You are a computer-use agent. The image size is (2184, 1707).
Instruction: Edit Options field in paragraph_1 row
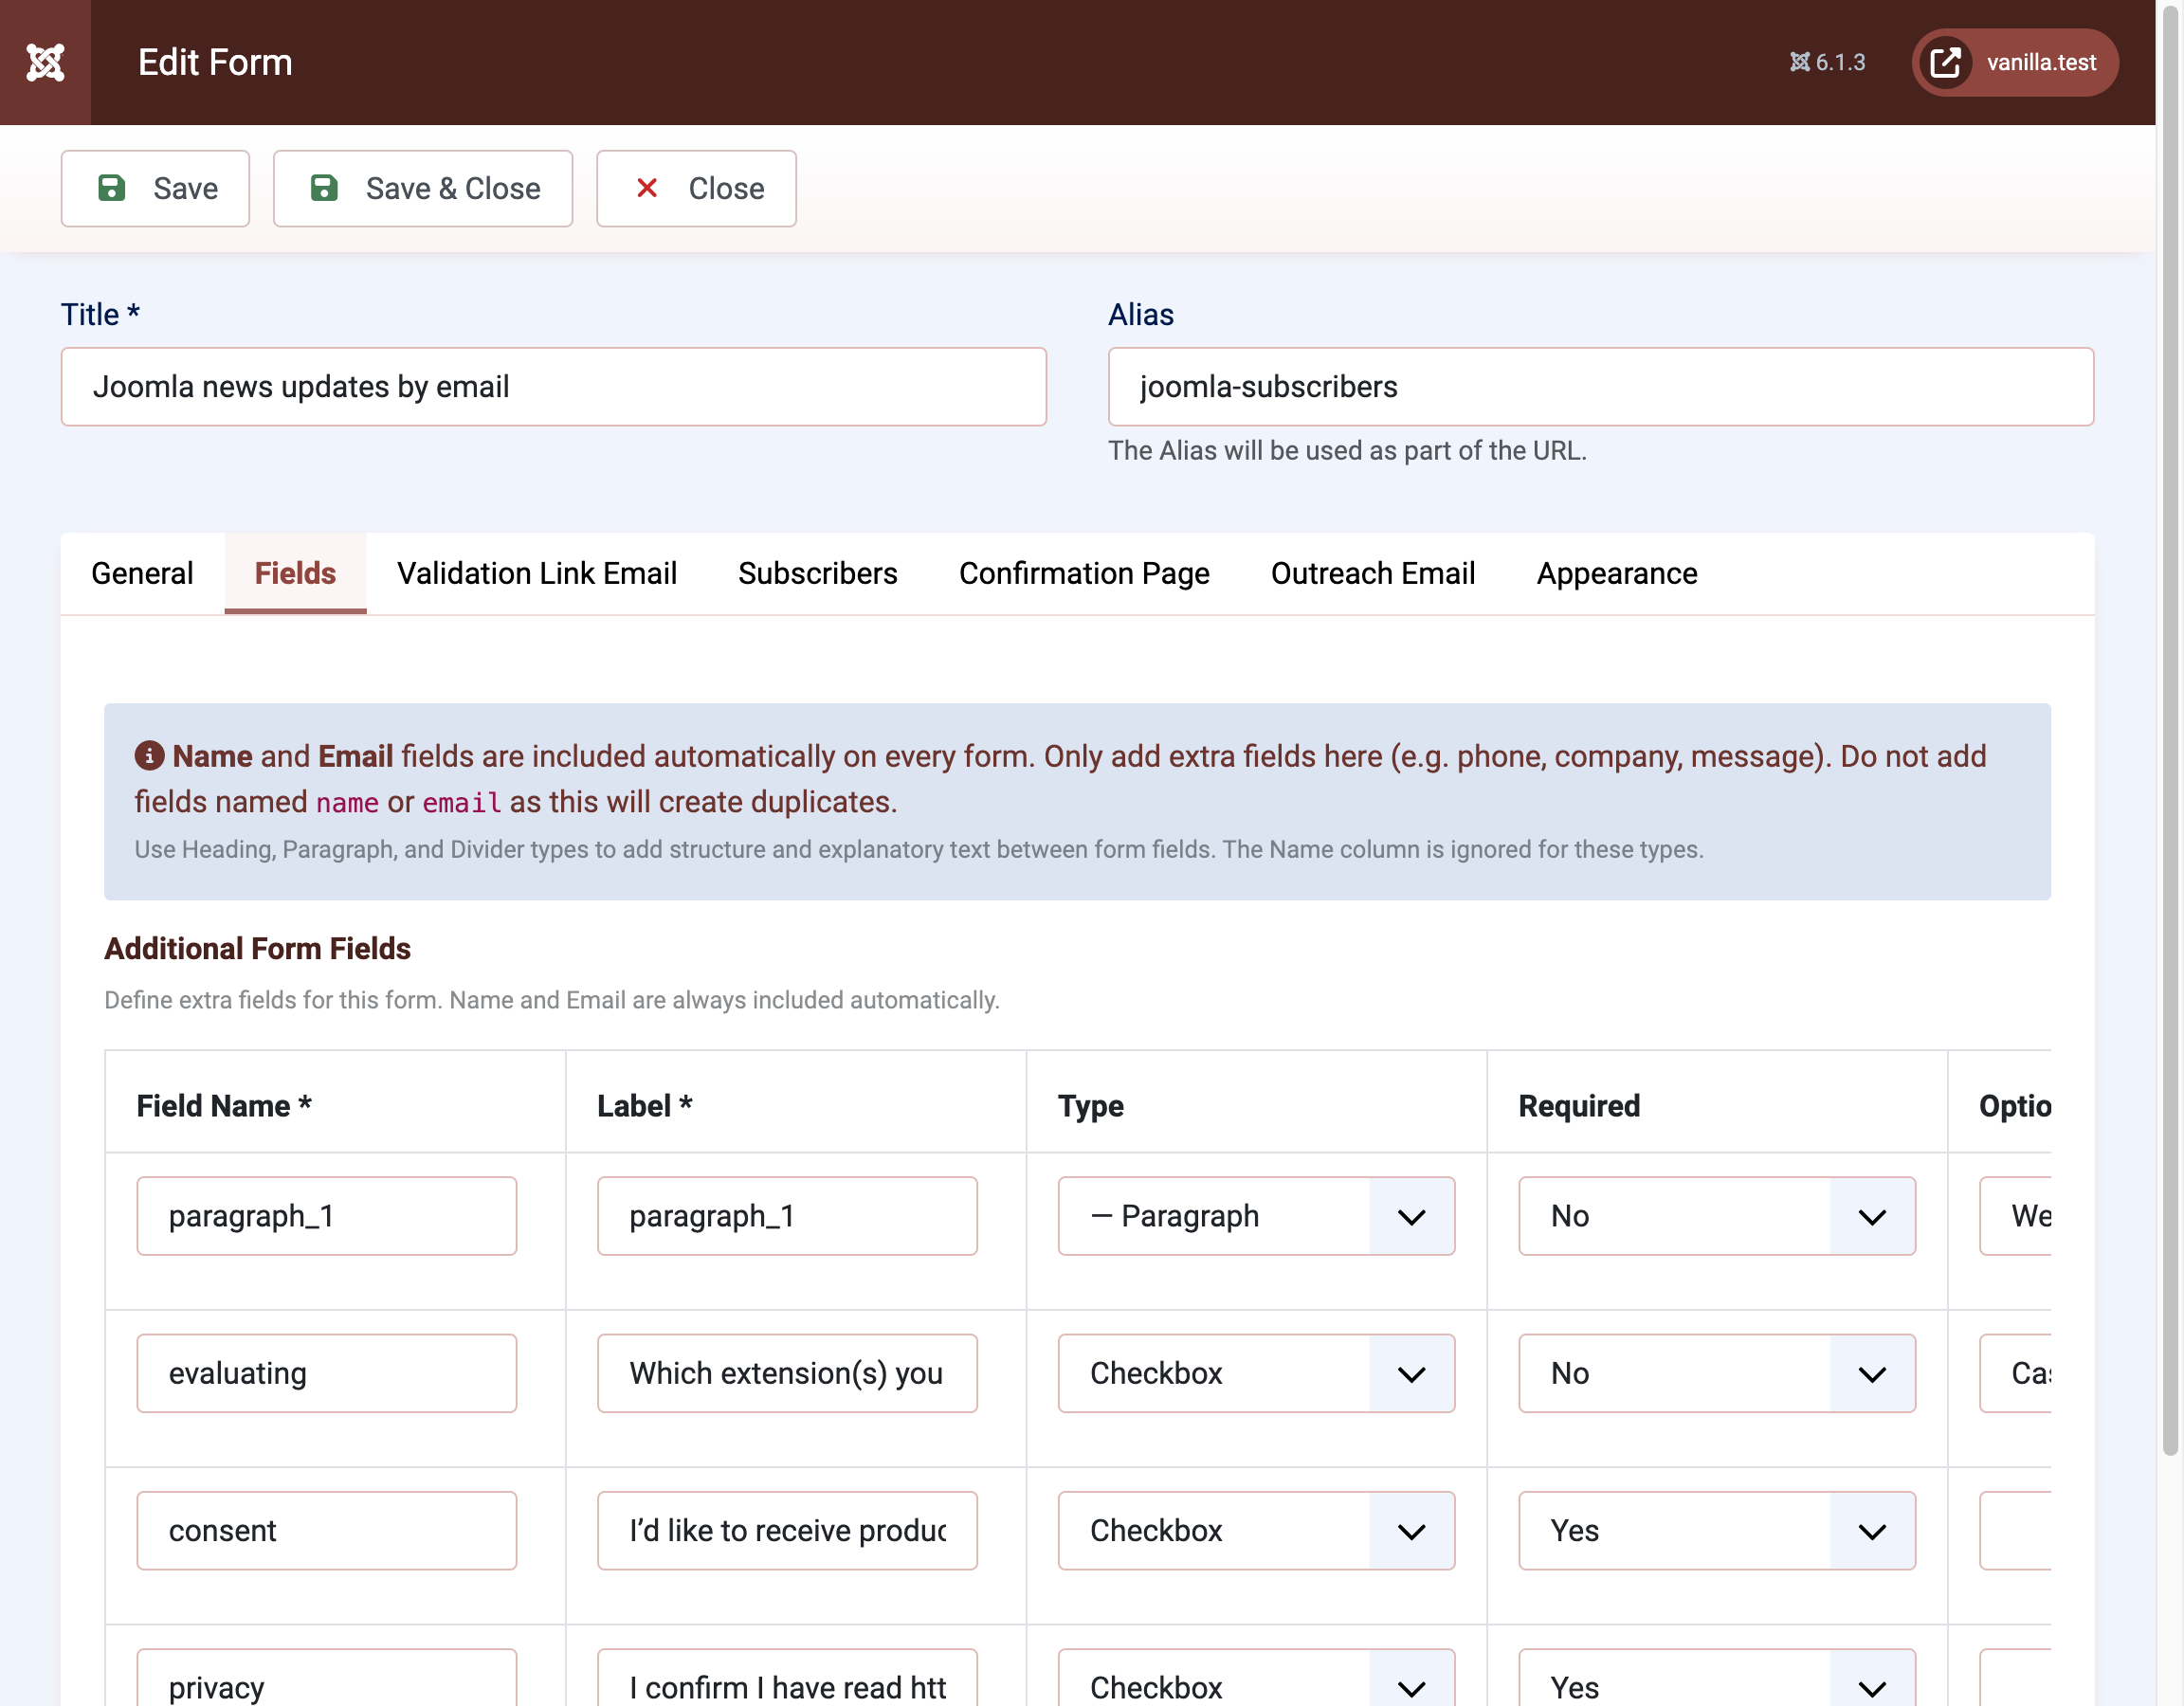[2015, 1215]
